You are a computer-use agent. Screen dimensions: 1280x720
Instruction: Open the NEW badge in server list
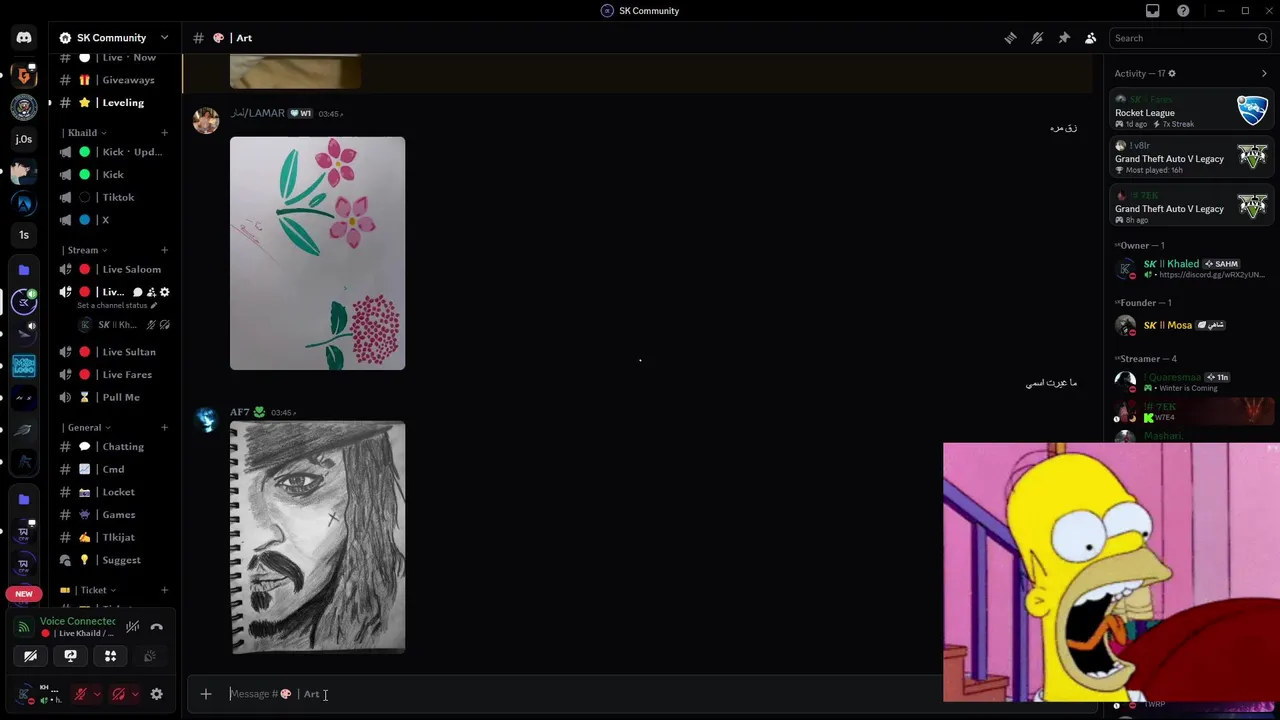click(24, 594)
